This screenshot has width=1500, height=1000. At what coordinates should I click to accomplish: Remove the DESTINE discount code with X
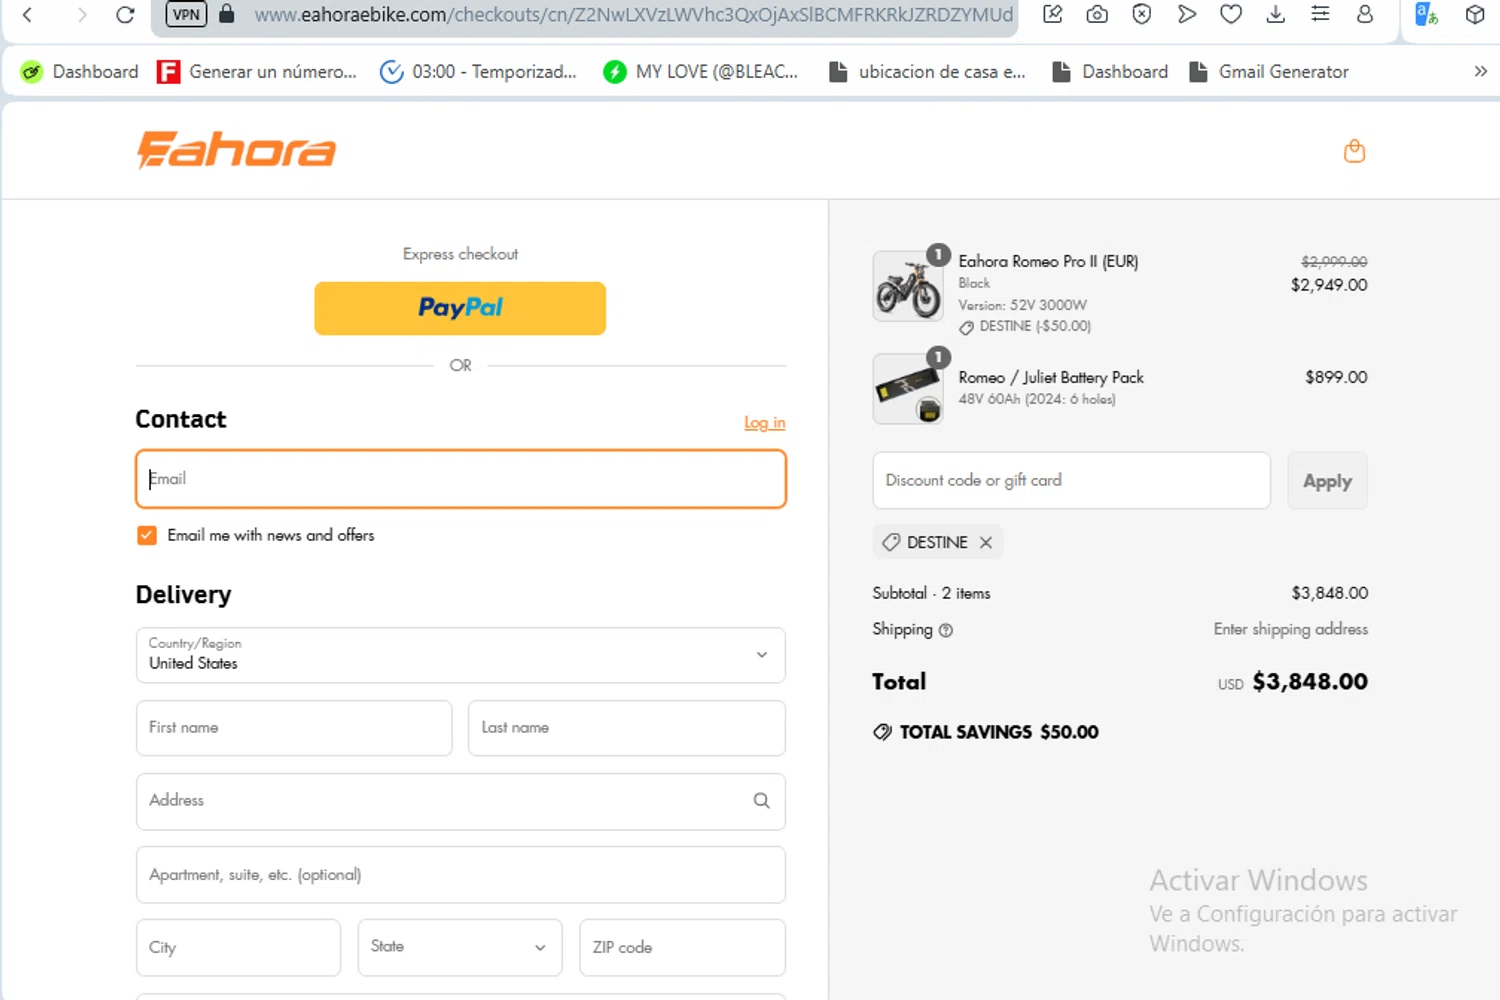point(986,542)
